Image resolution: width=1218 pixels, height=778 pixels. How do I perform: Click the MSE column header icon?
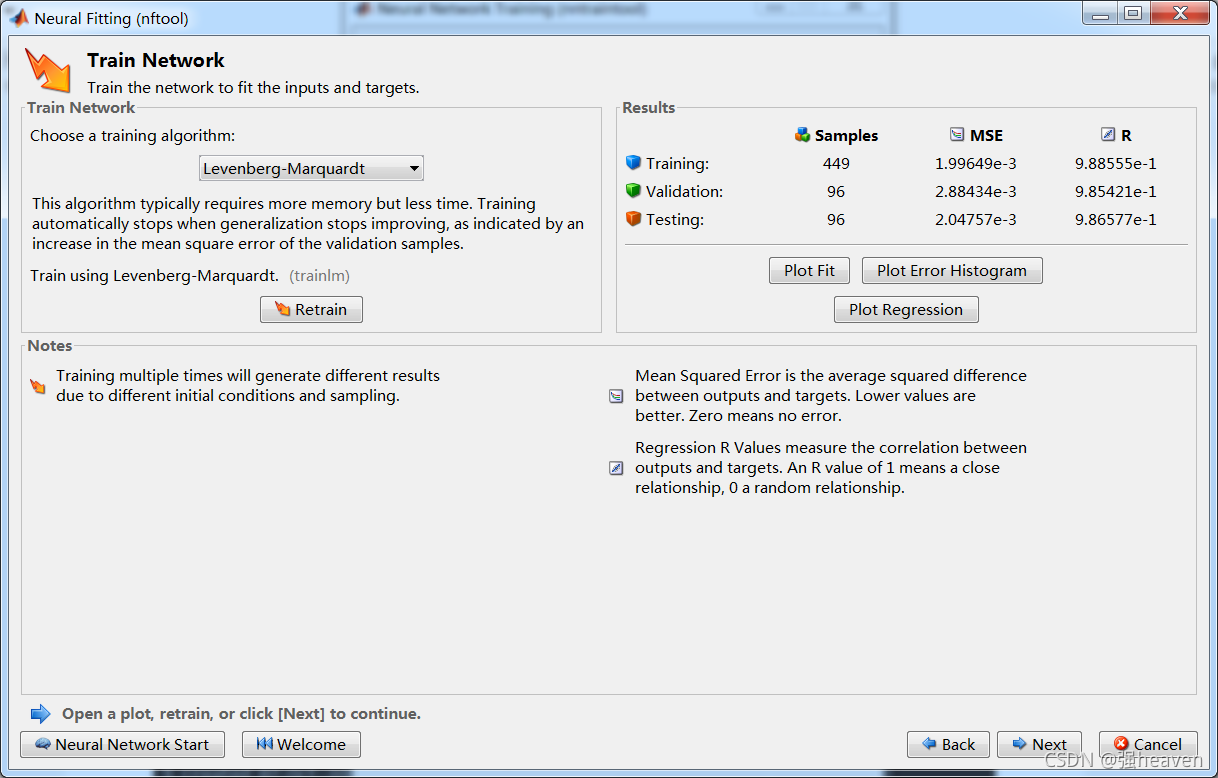[957, 135]
